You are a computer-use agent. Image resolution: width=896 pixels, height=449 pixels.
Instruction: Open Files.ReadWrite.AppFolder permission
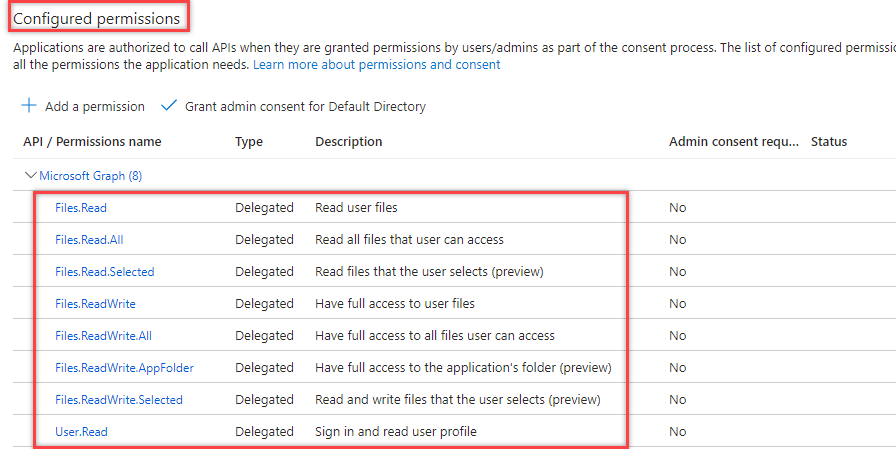[x=124, y=368]
